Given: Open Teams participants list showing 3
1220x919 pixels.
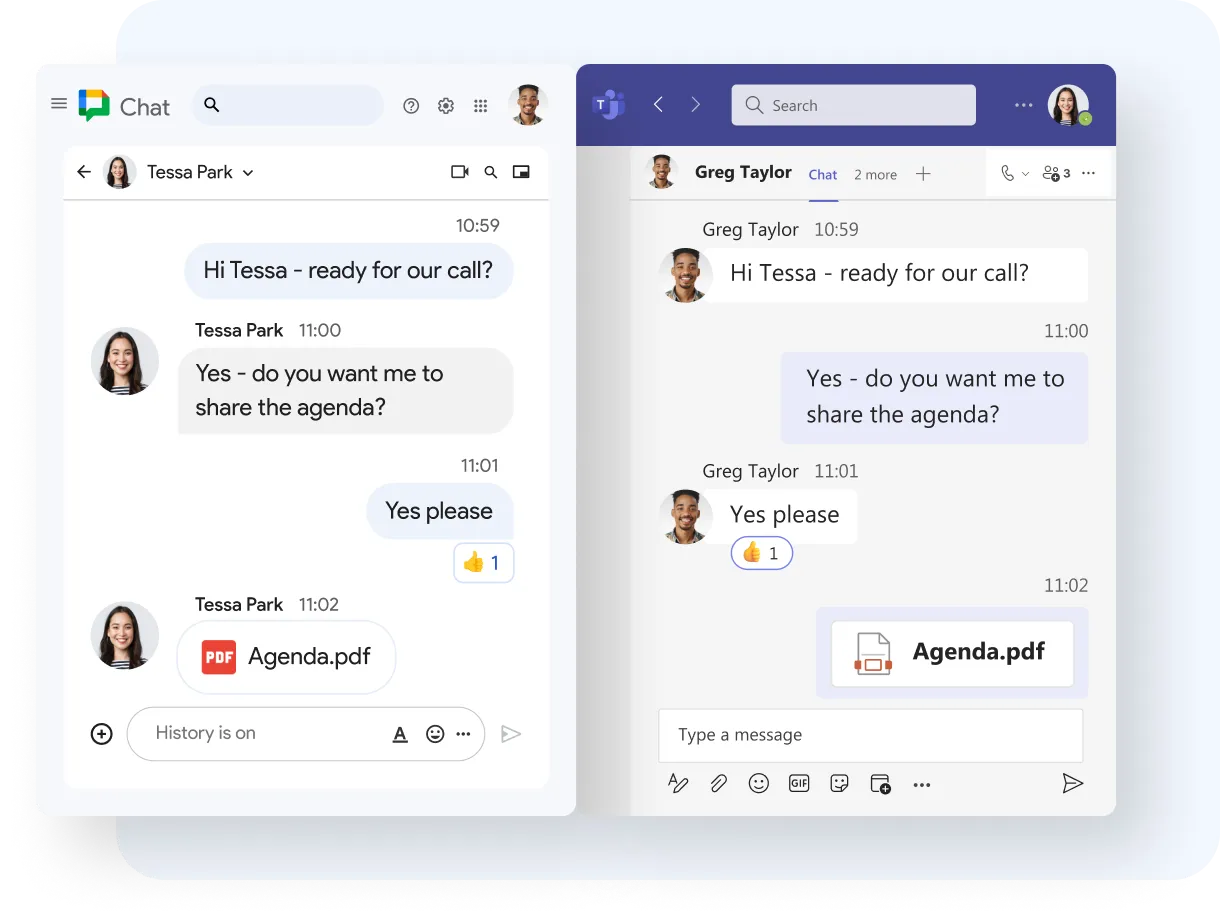Looking at the screenshot, I should [1056, 173].
